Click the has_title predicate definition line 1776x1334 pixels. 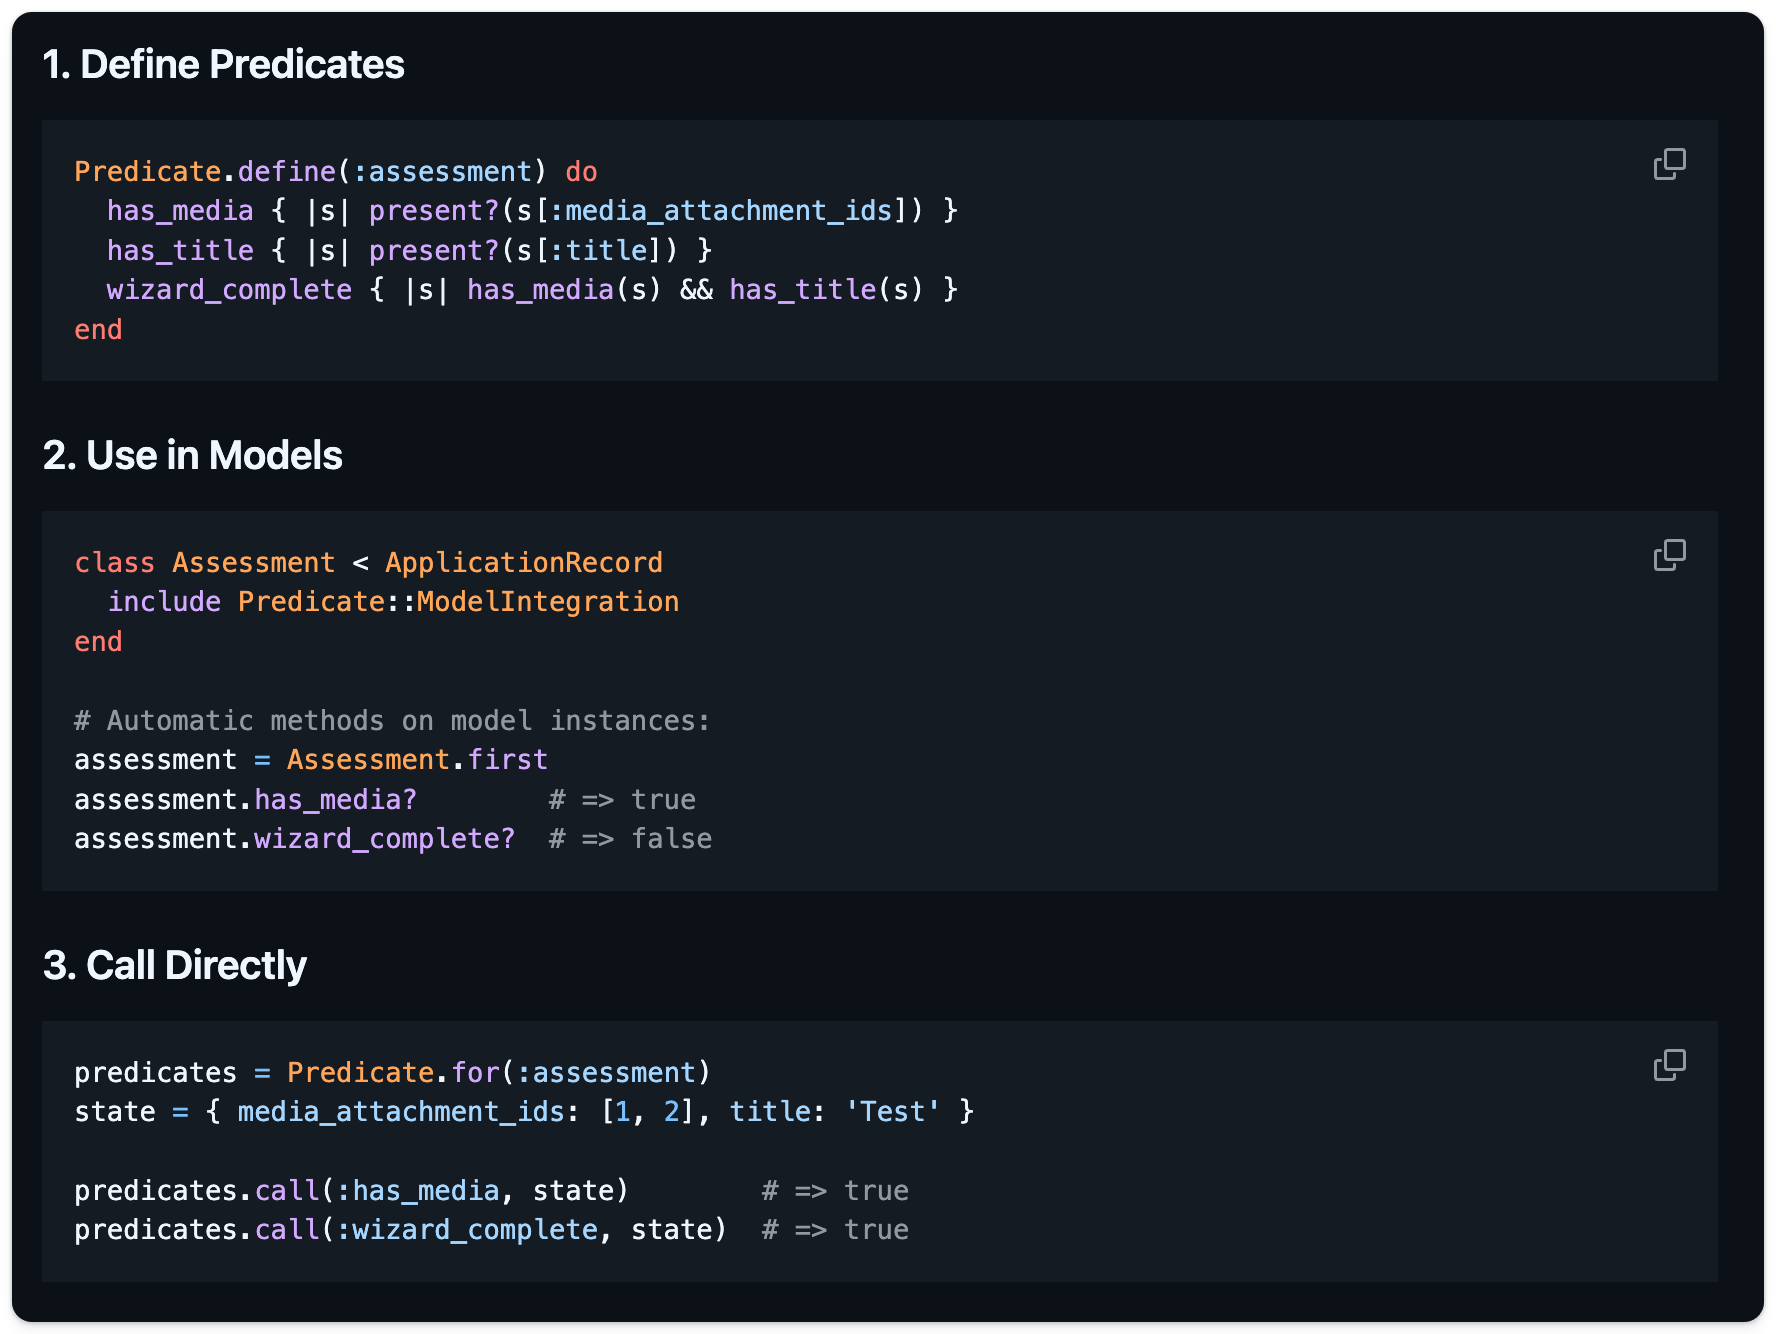[x=408, y=251]
